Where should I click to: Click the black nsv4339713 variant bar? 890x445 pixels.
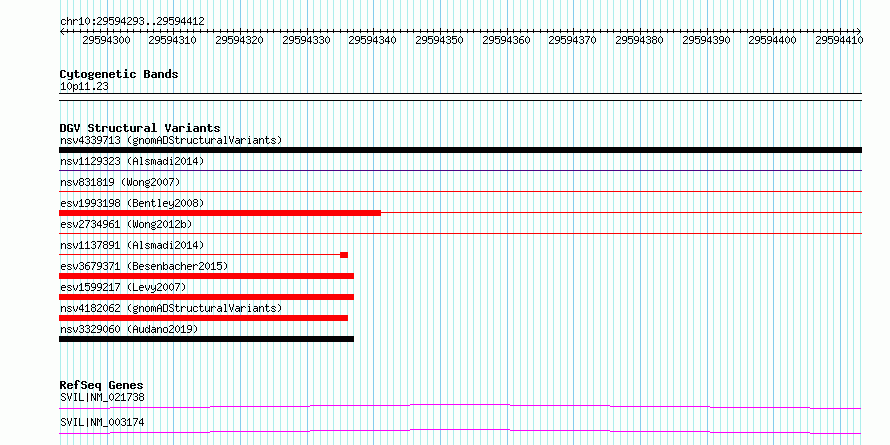click(460, 150)
